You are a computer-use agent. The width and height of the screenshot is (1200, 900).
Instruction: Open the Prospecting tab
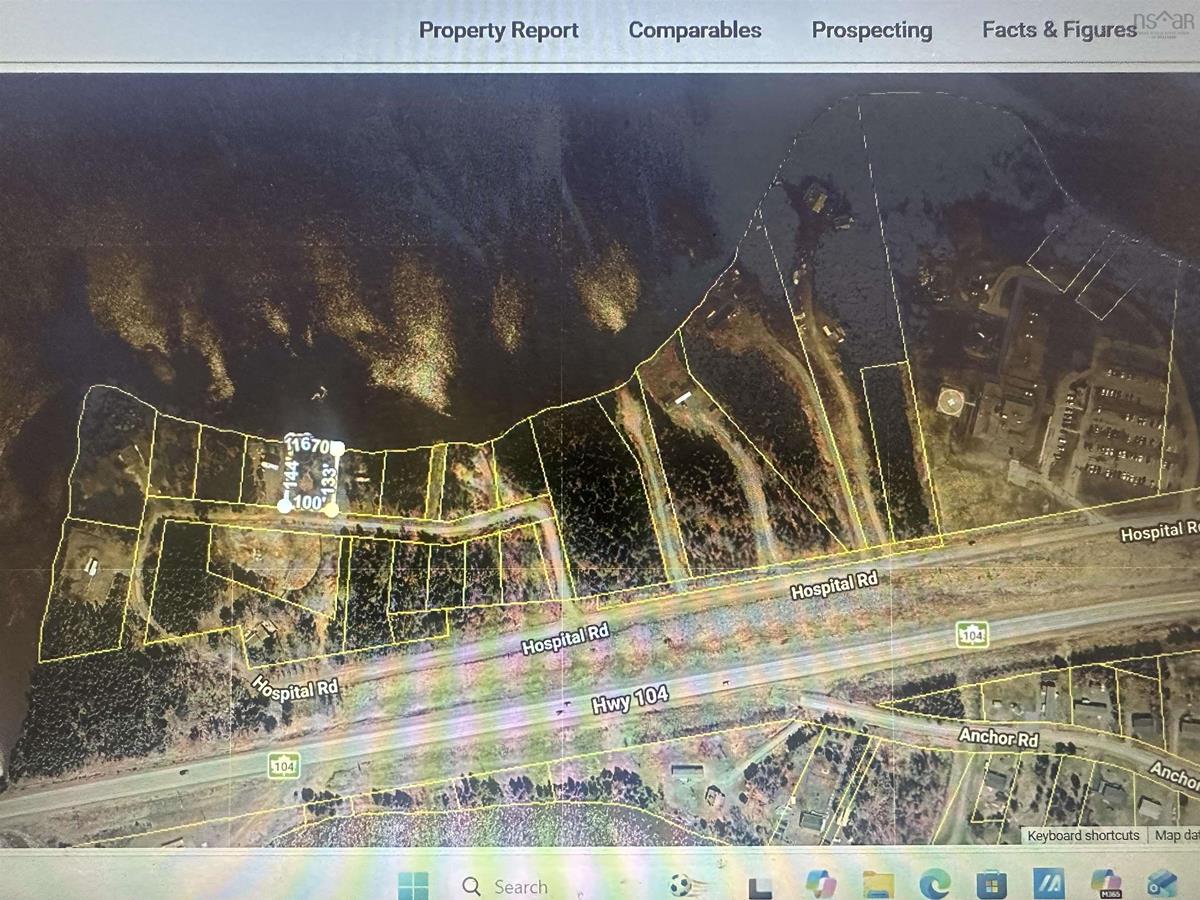tap(872, 30)
